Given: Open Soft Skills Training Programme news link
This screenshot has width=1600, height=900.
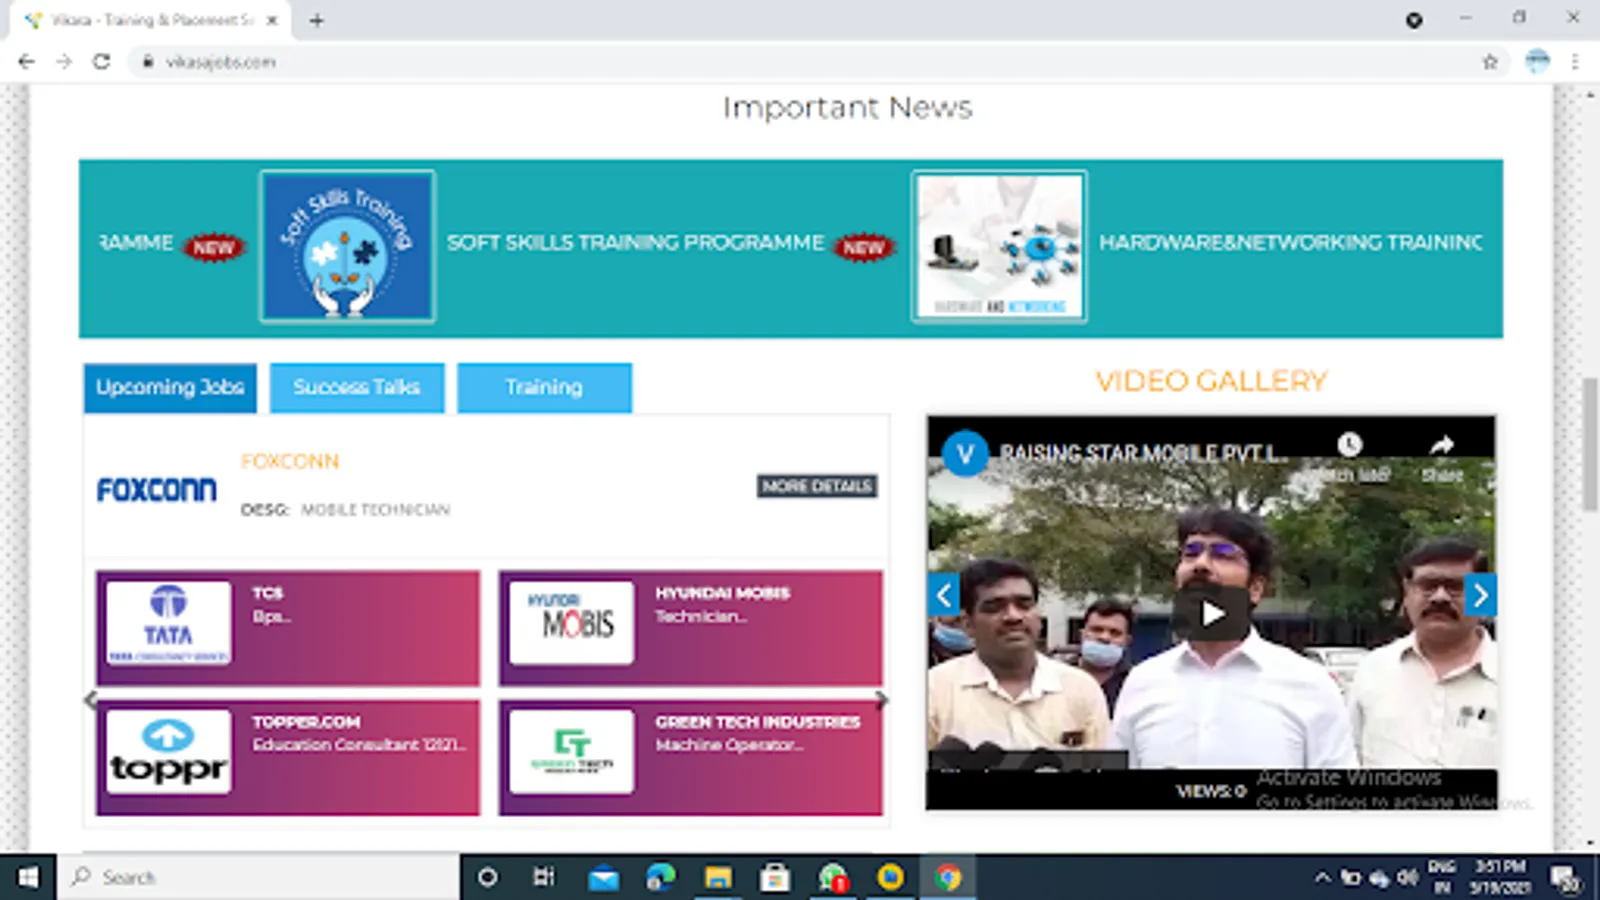Looking at the screenshot, I should click(x=636, y=243).
